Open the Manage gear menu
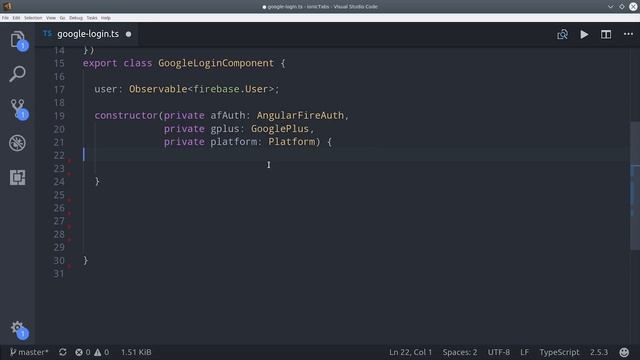 pos(18,328)
